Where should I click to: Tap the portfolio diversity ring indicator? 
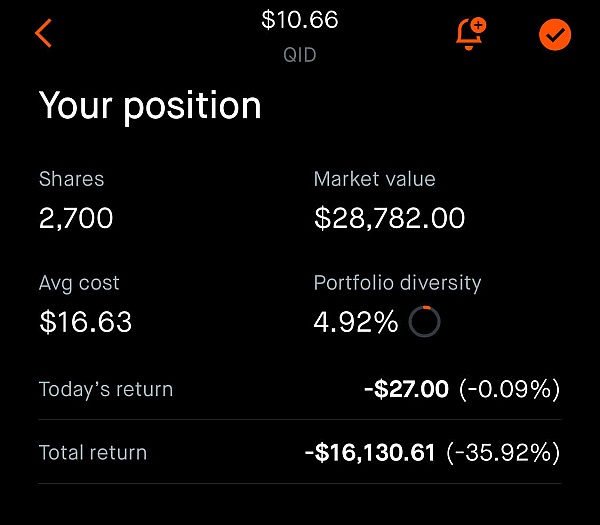coord(424,322)
